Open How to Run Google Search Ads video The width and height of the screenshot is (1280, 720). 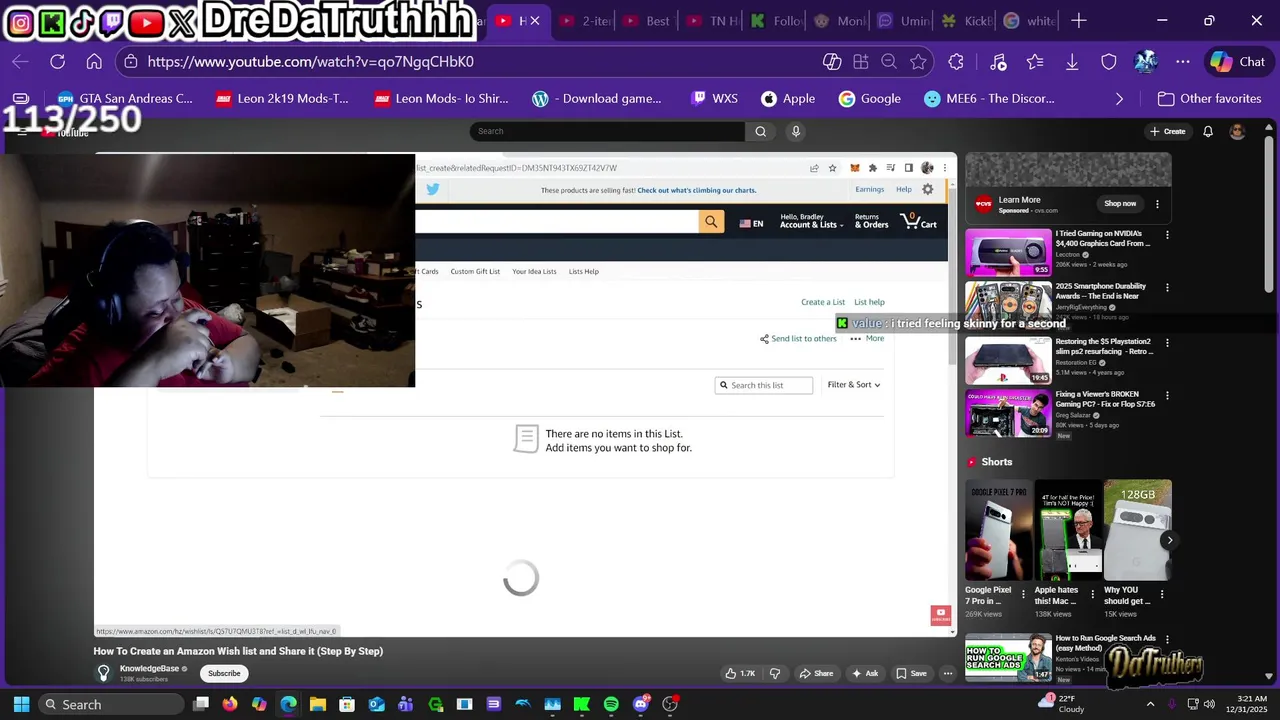point(1008,657)
